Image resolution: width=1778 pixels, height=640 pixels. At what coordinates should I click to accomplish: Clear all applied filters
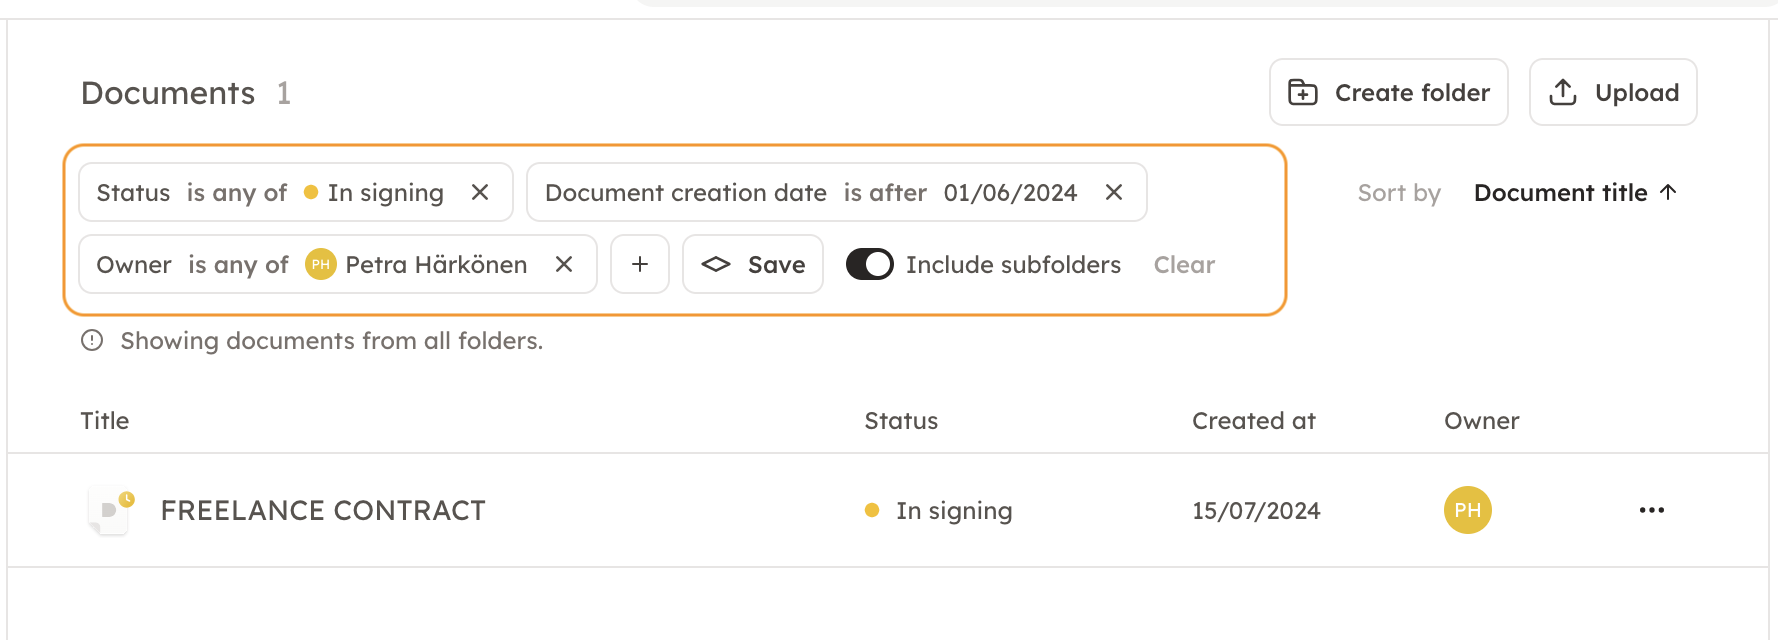[1184, 265]
